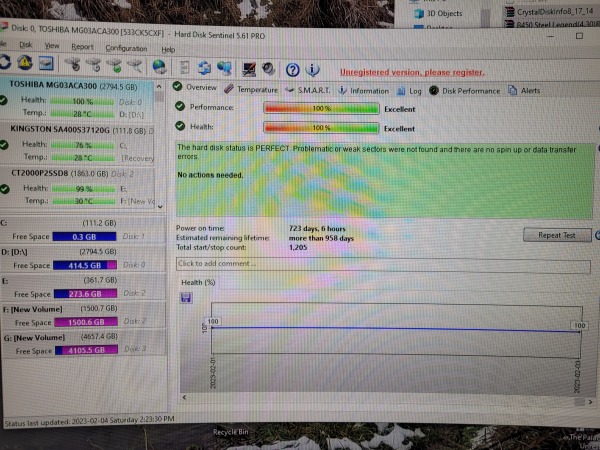Click the disk icon with green checkmark
The width and height of the screenshot is (600, 450).
[115, 66]
